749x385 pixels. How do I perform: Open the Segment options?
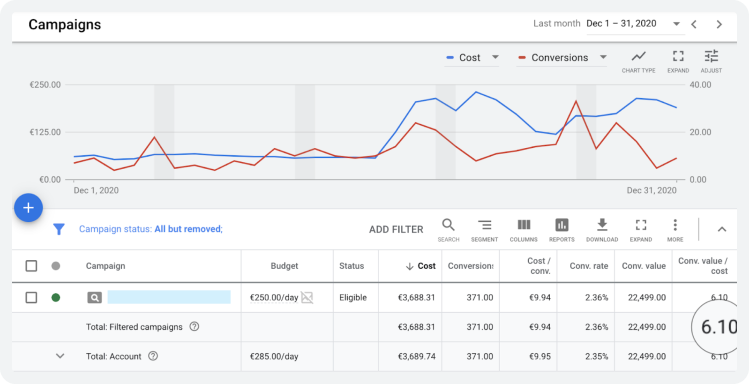click(484, 230)
